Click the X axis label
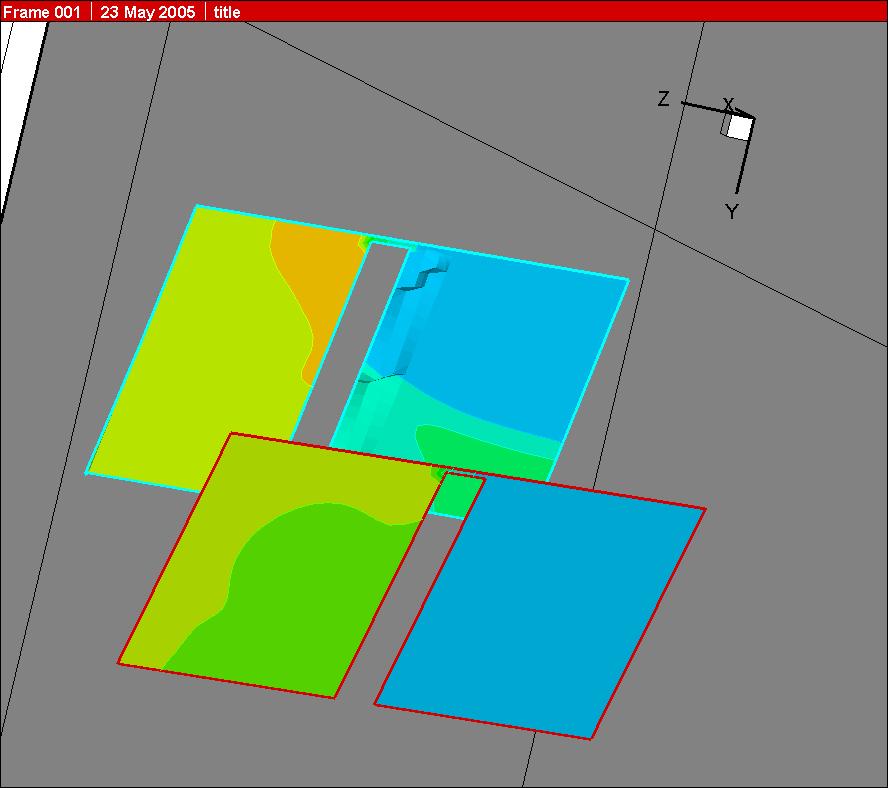888x788 pixels. 729,105
